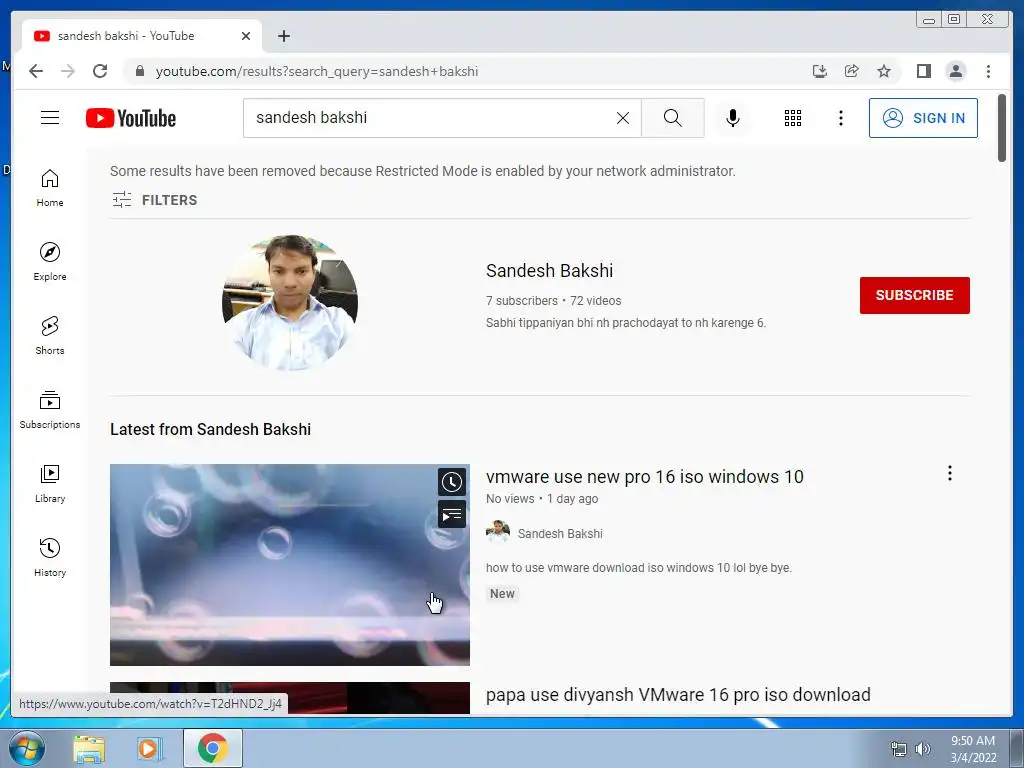This screenshot has width=1024, height=768.
Task: Open Windows Media Player from taskbar
Action: (x=150, y=748)
